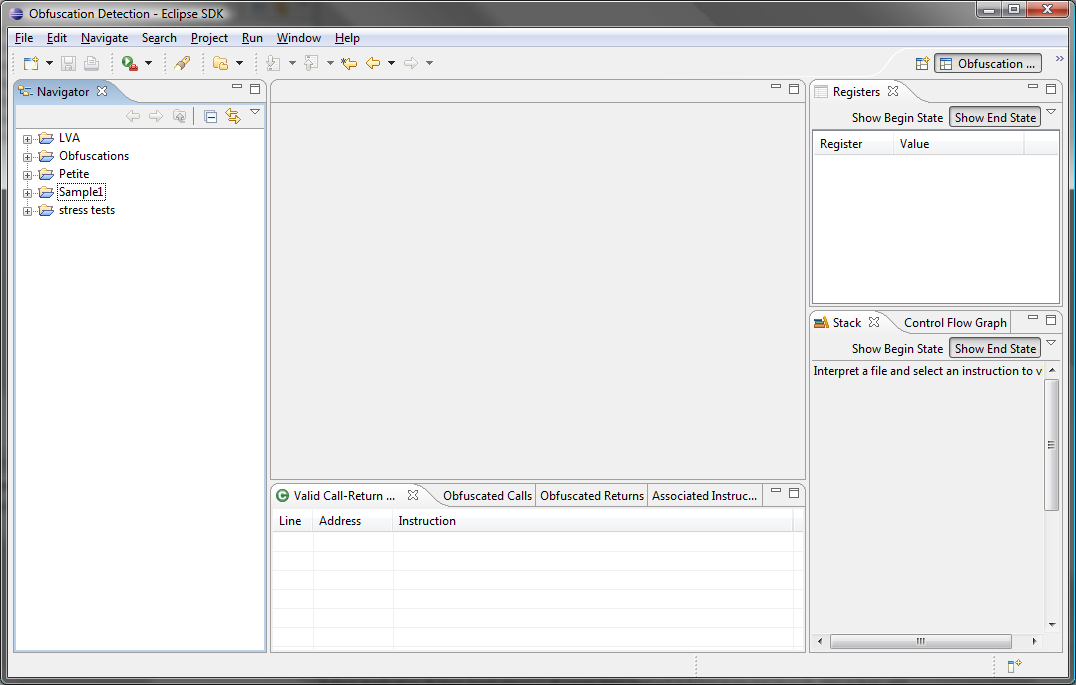Image resolution: width=1076 pixels, height=685 pixels.
Task: Click the Line column header
Action: coord(293,521)
